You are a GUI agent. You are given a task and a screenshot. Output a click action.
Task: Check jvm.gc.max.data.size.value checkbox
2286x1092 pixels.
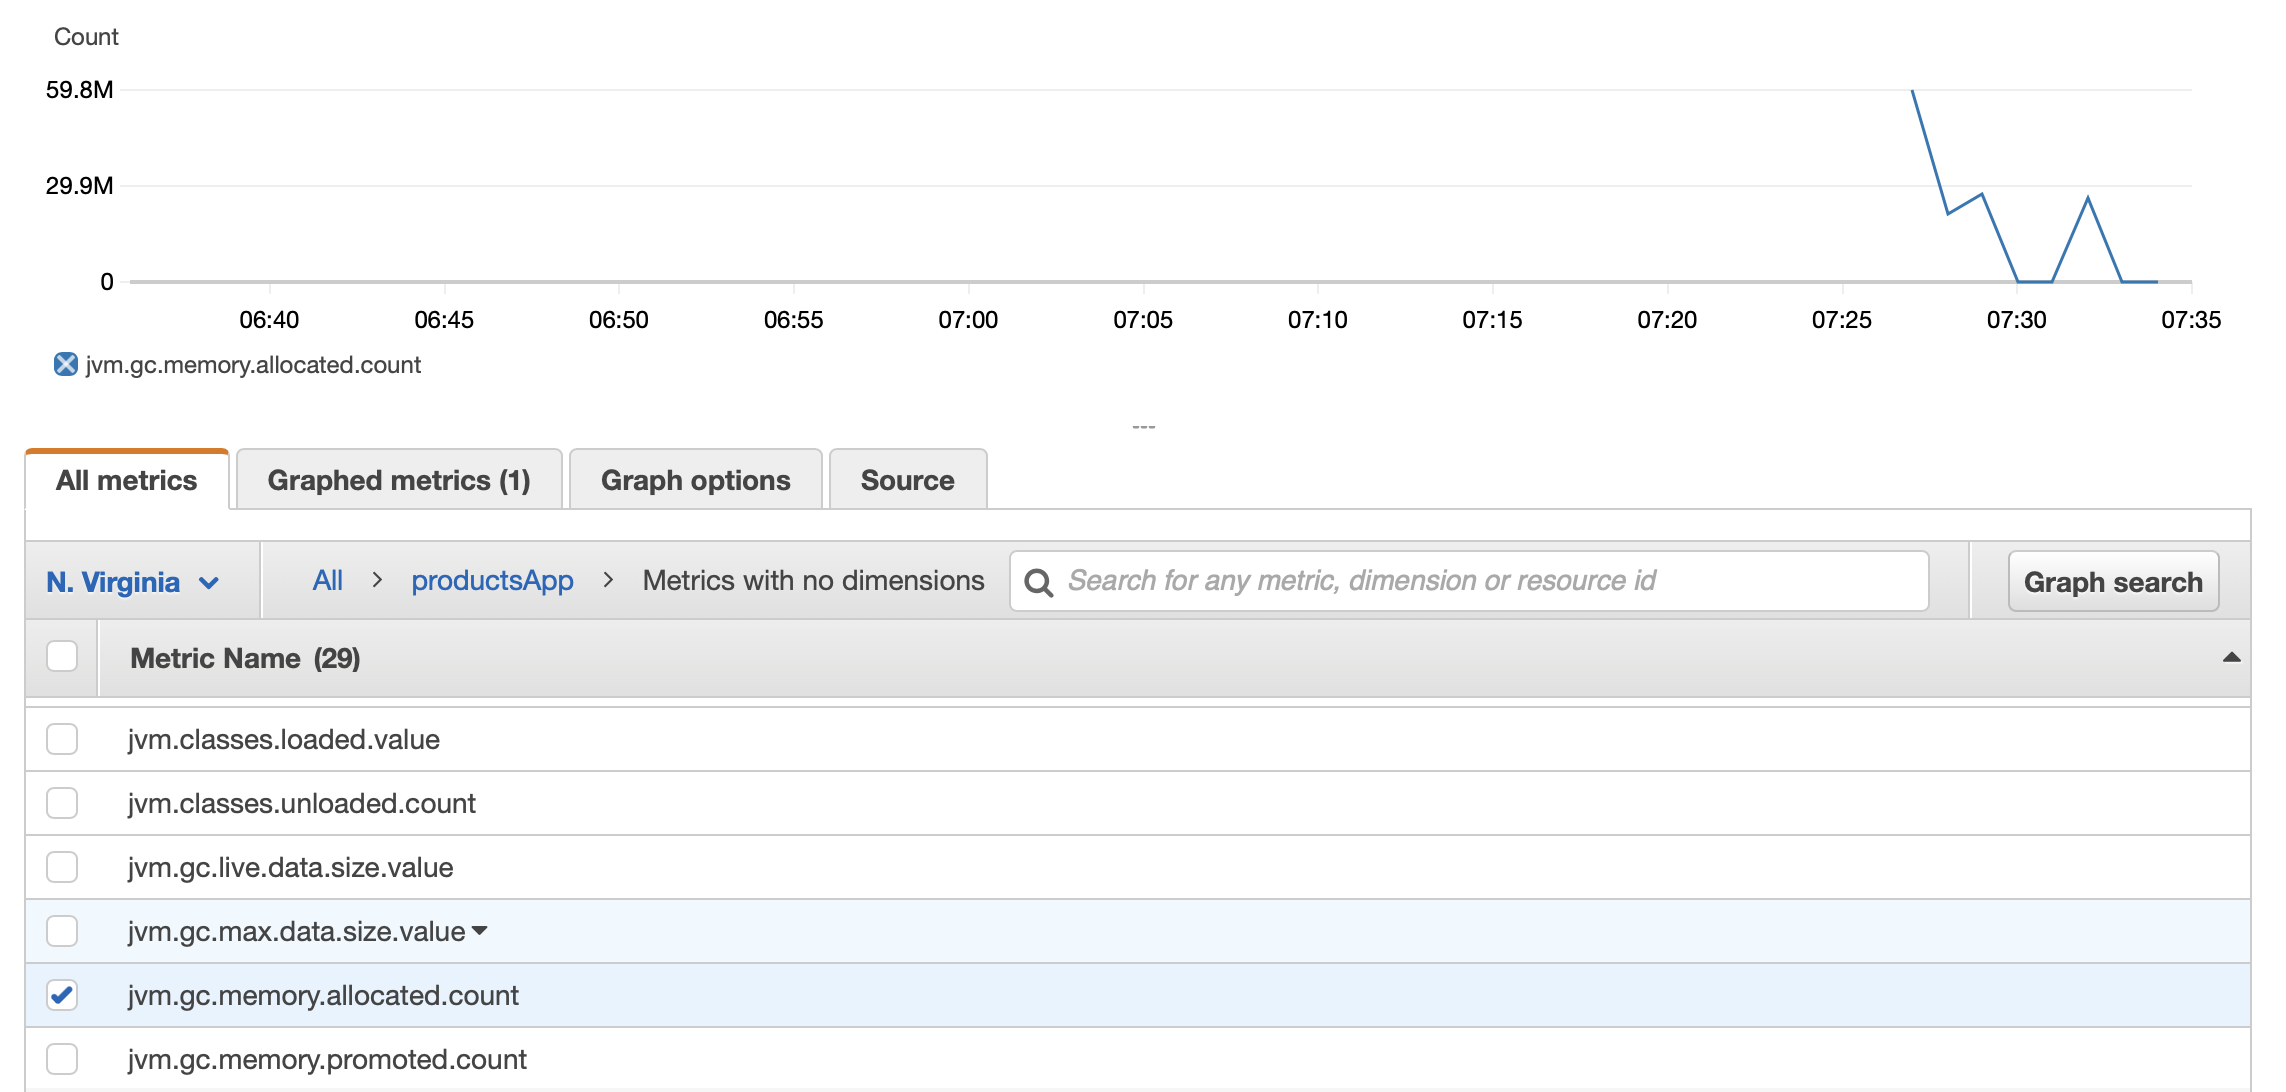pyautogui.click(x=62, y=931)
